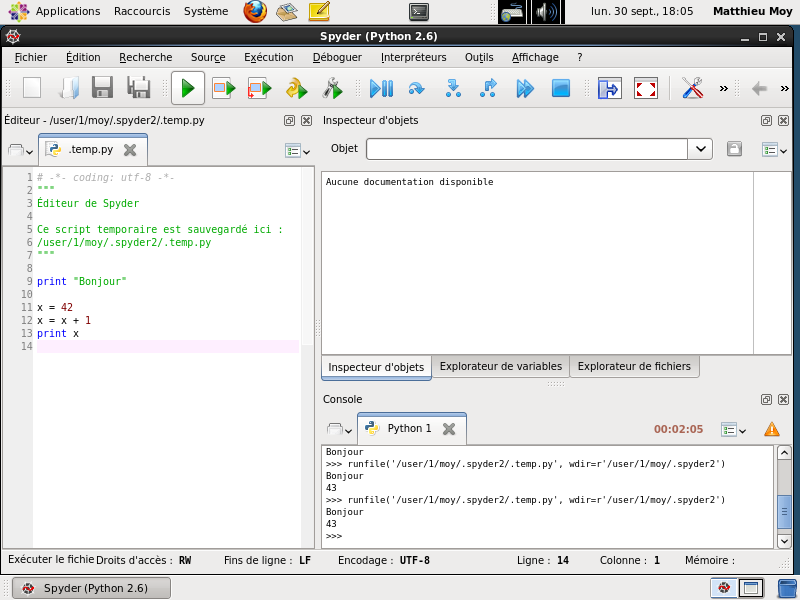800x600 pixels.
Task: Run the file with green play button
Action: click(188, 88)
